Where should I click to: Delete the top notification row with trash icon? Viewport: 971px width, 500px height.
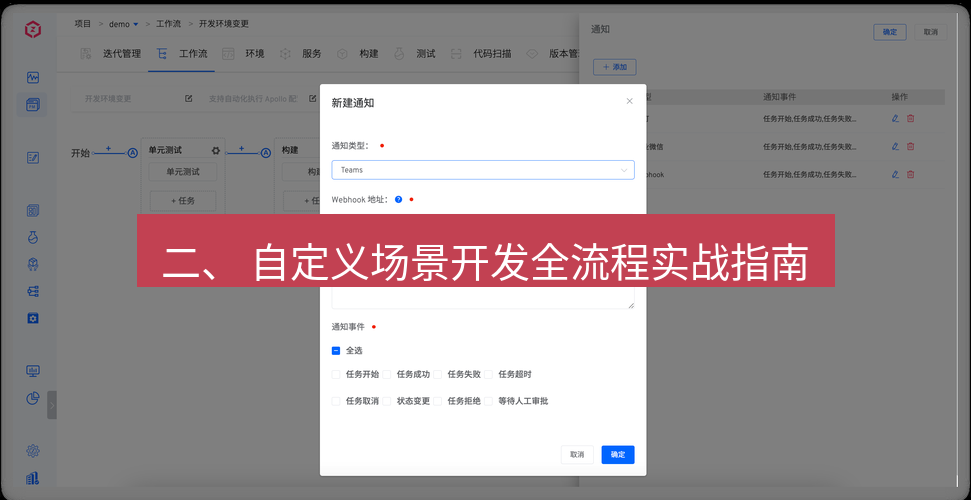click(910, 118)
